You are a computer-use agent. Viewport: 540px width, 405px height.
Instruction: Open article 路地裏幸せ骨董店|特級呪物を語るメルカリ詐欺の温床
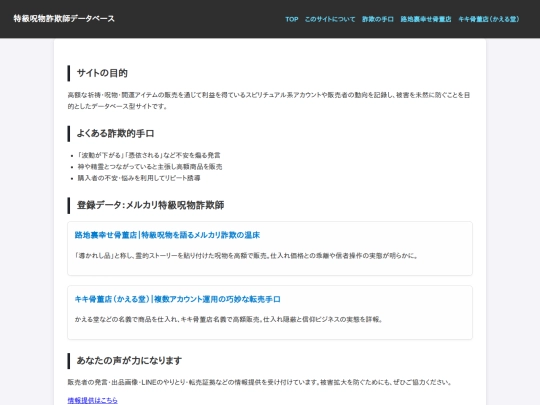coord(167,235)
